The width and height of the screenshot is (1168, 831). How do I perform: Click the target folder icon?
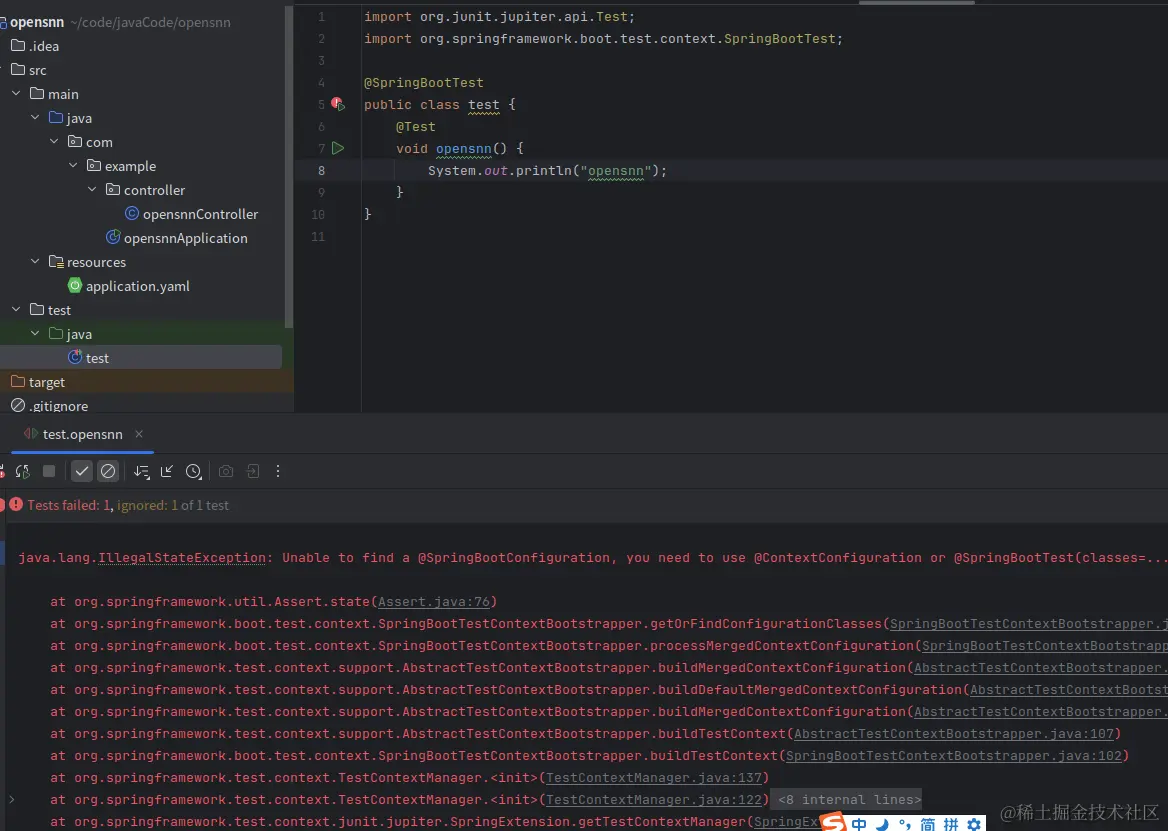coord(18,381)
